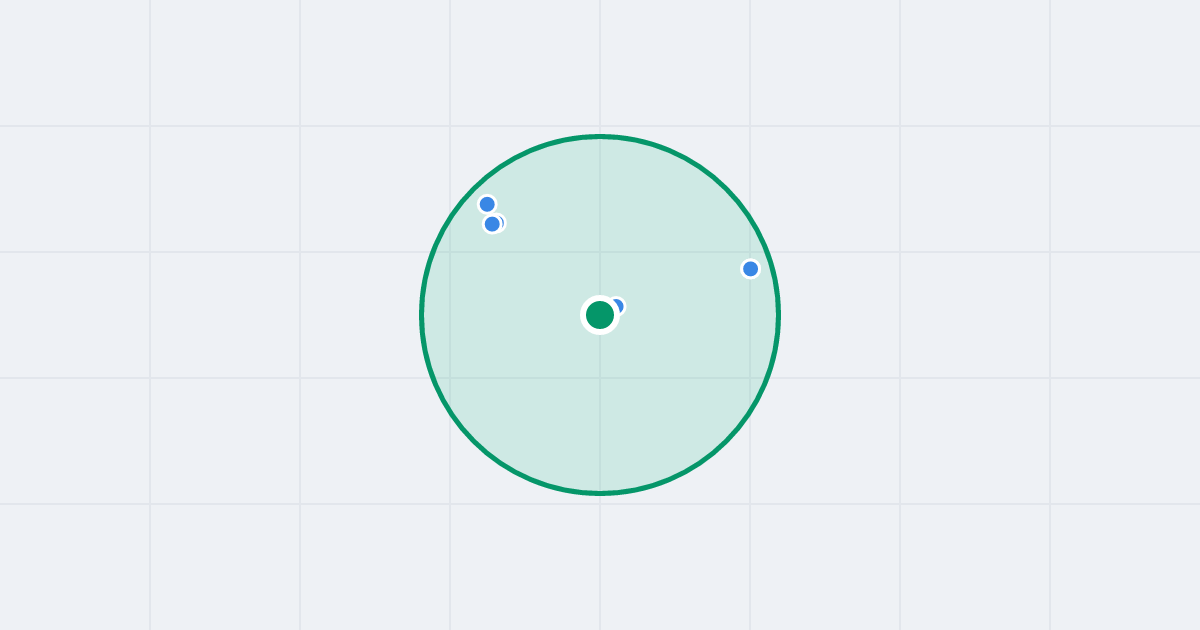
Task: Select the lone blue dot right of center
Action: (x=751, y=269)
